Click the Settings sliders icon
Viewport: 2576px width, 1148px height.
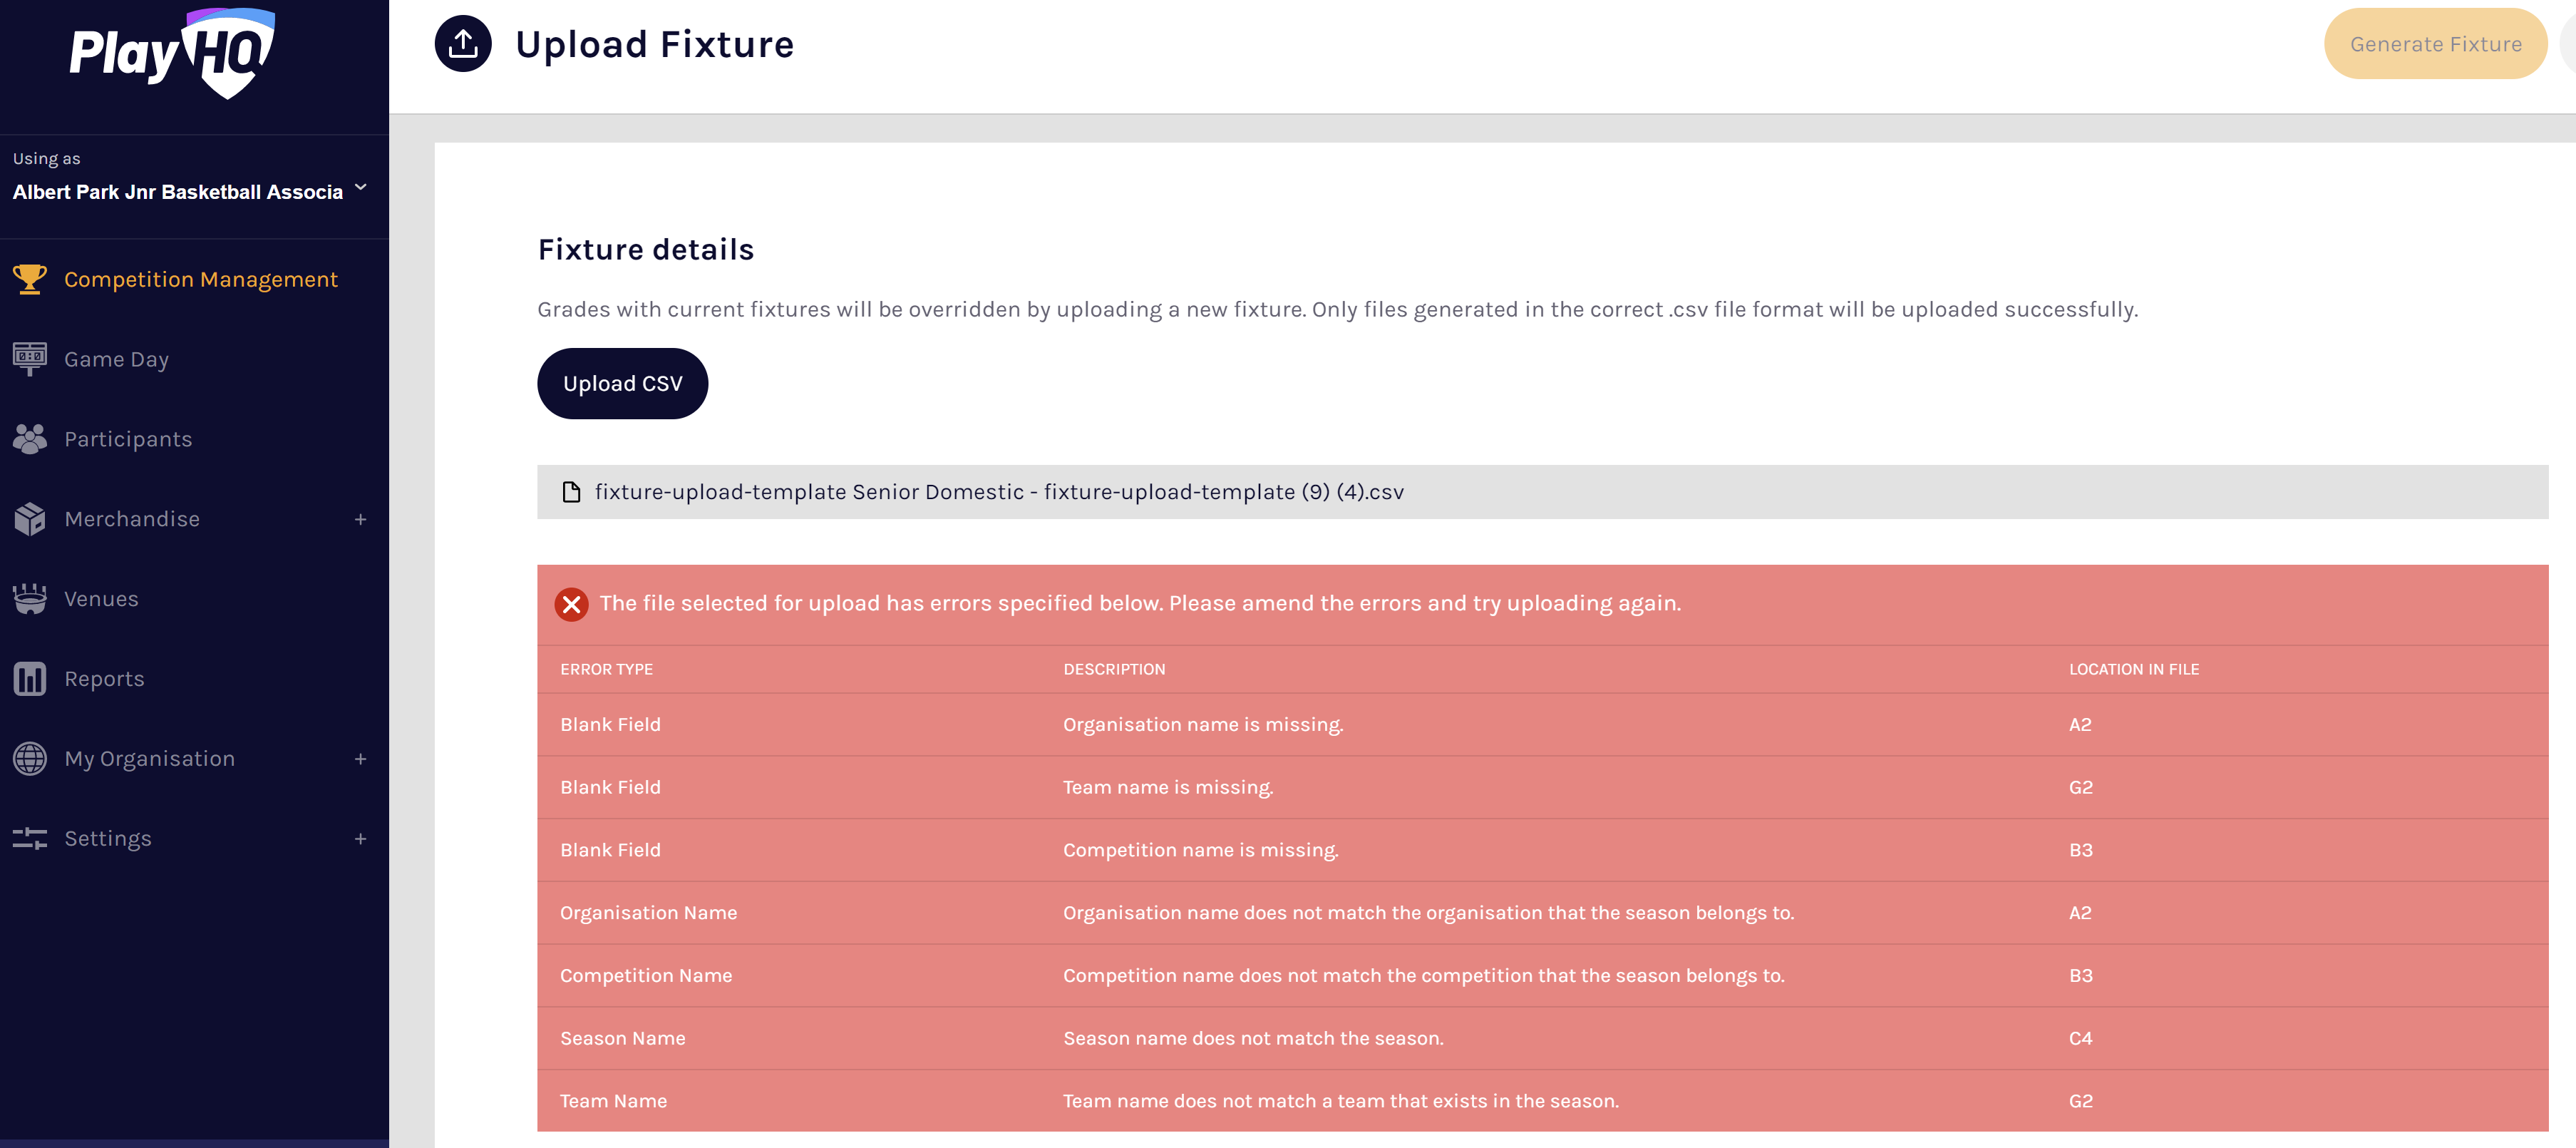pyautogui.click(x=30, y=838)
